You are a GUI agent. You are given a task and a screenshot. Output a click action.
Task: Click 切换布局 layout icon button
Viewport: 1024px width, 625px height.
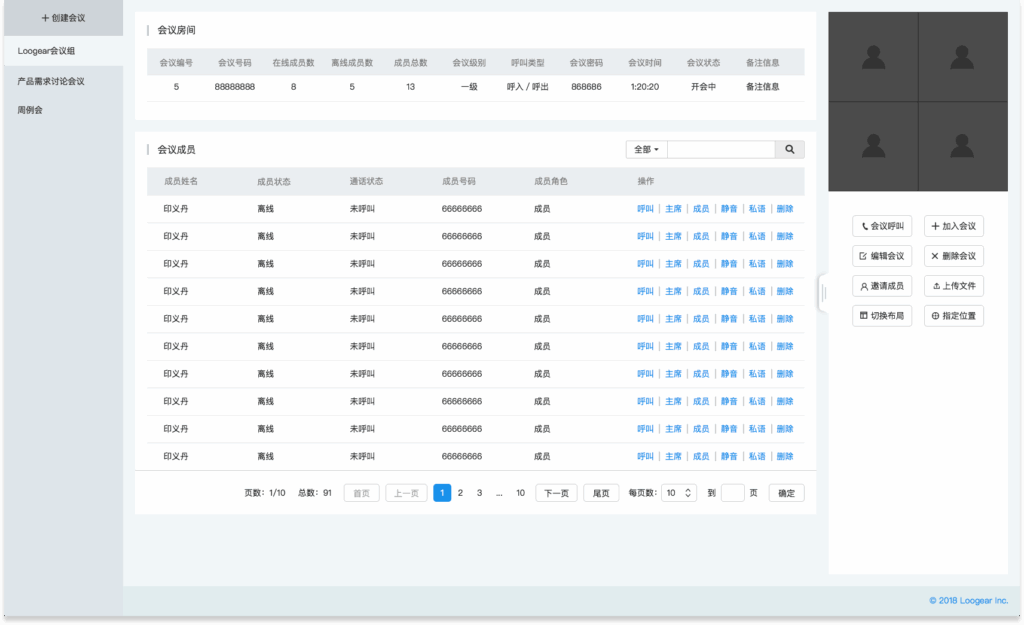coord(882,316)
